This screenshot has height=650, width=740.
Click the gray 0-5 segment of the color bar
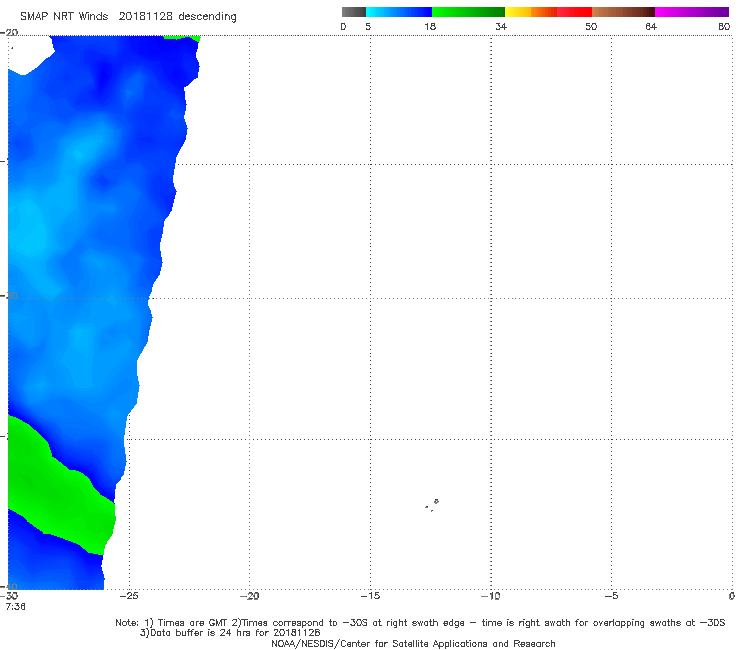point(354,12)
